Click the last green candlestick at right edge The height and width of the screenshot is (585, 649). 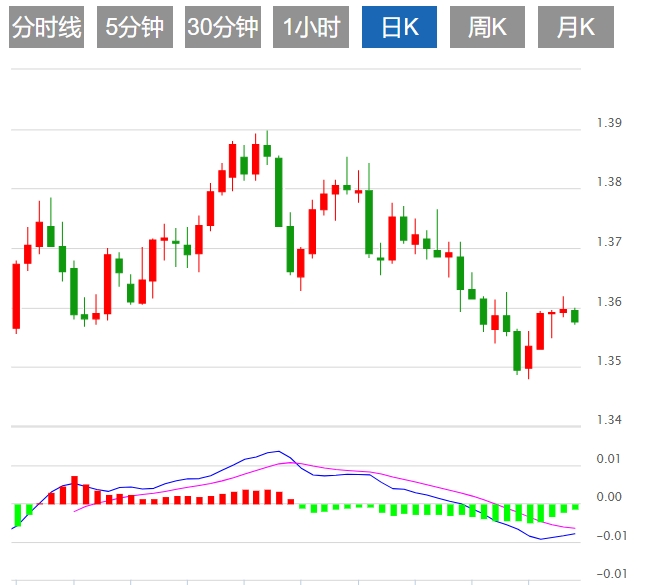[574, 316]
